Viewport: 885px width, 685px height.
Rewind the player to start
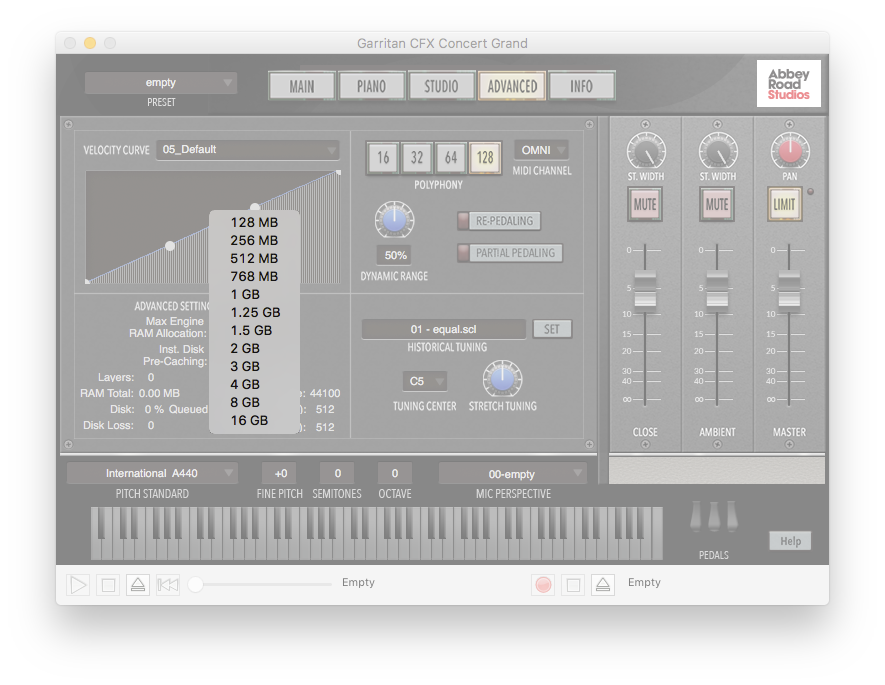[x=168, y=585]
